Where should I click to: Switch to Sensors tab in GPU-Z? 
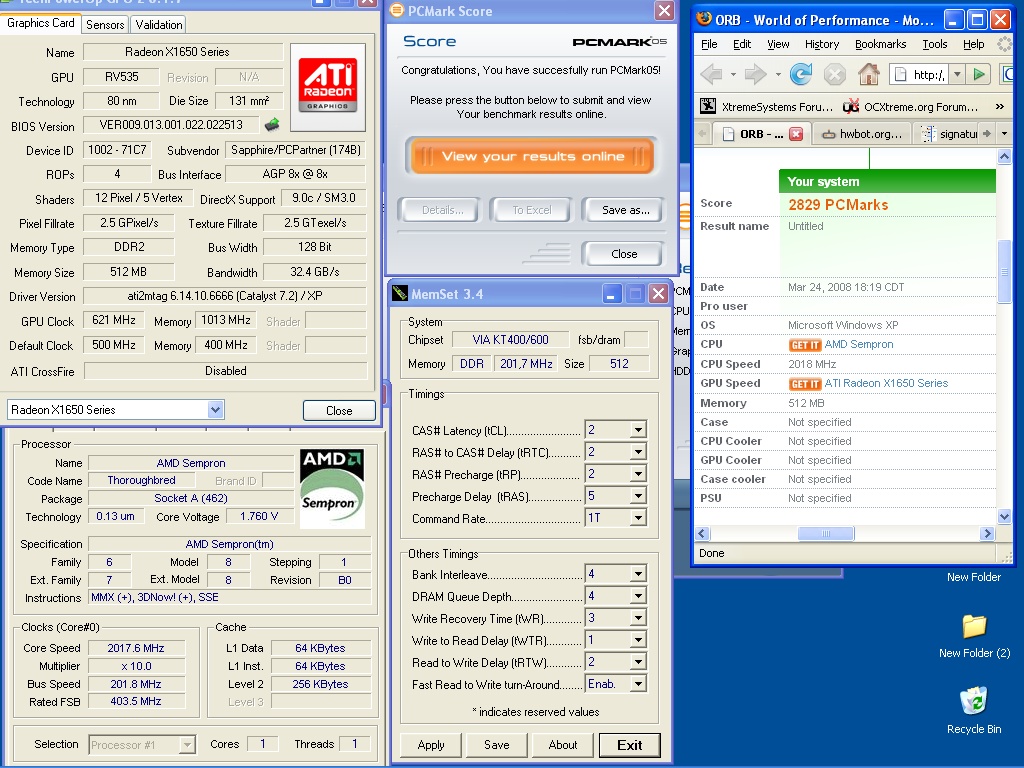[104, 25]
